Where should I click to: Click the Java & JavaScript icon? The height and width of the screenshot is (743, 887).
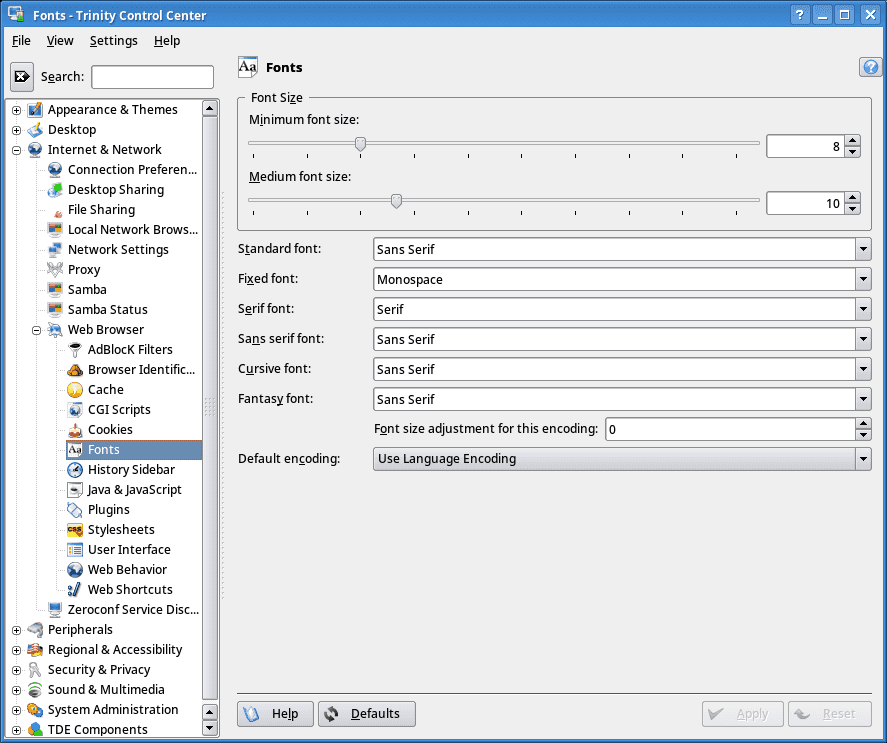(75, 489)
